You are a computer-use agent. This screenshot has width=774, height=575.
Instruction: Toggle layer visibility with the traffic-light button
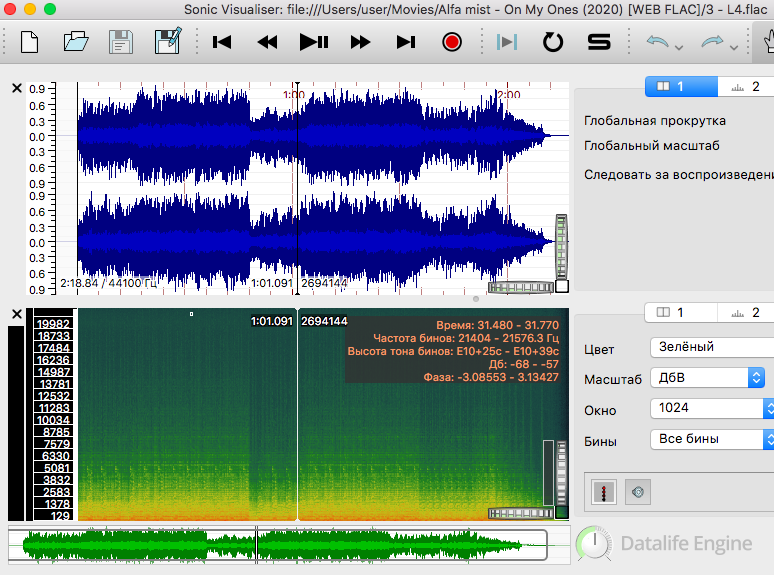click(604, 492)
